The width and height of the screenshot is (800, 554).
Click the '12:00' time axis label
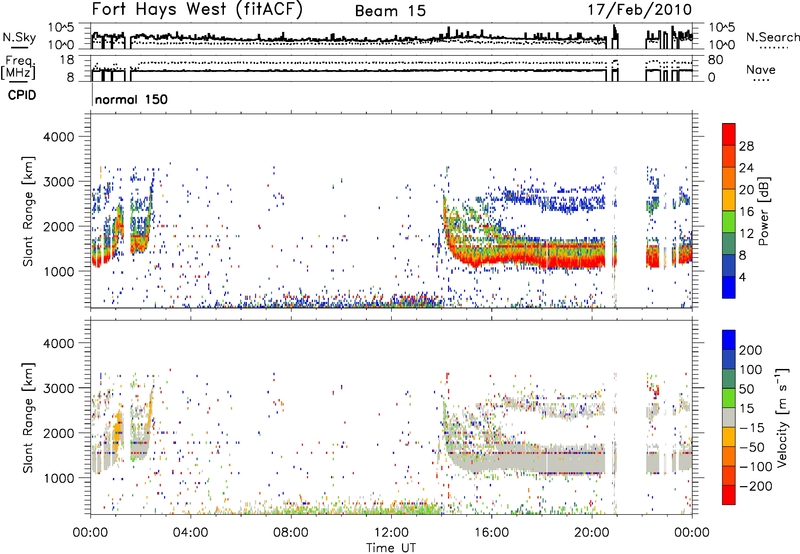click(391, 533)
